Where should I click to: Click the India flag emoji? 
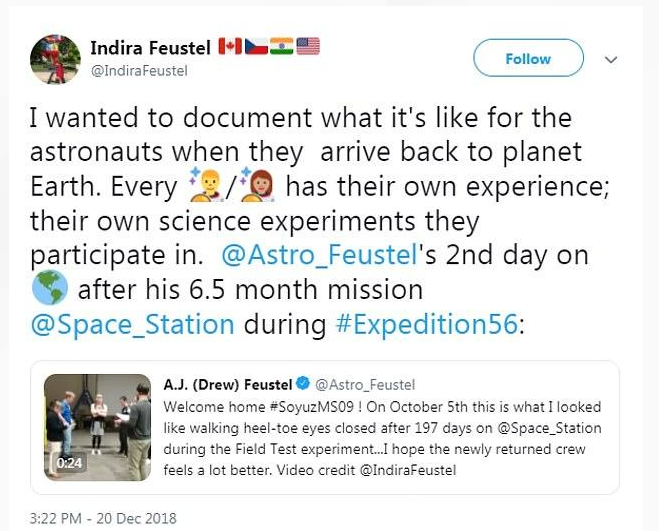(x=282, y=47)
